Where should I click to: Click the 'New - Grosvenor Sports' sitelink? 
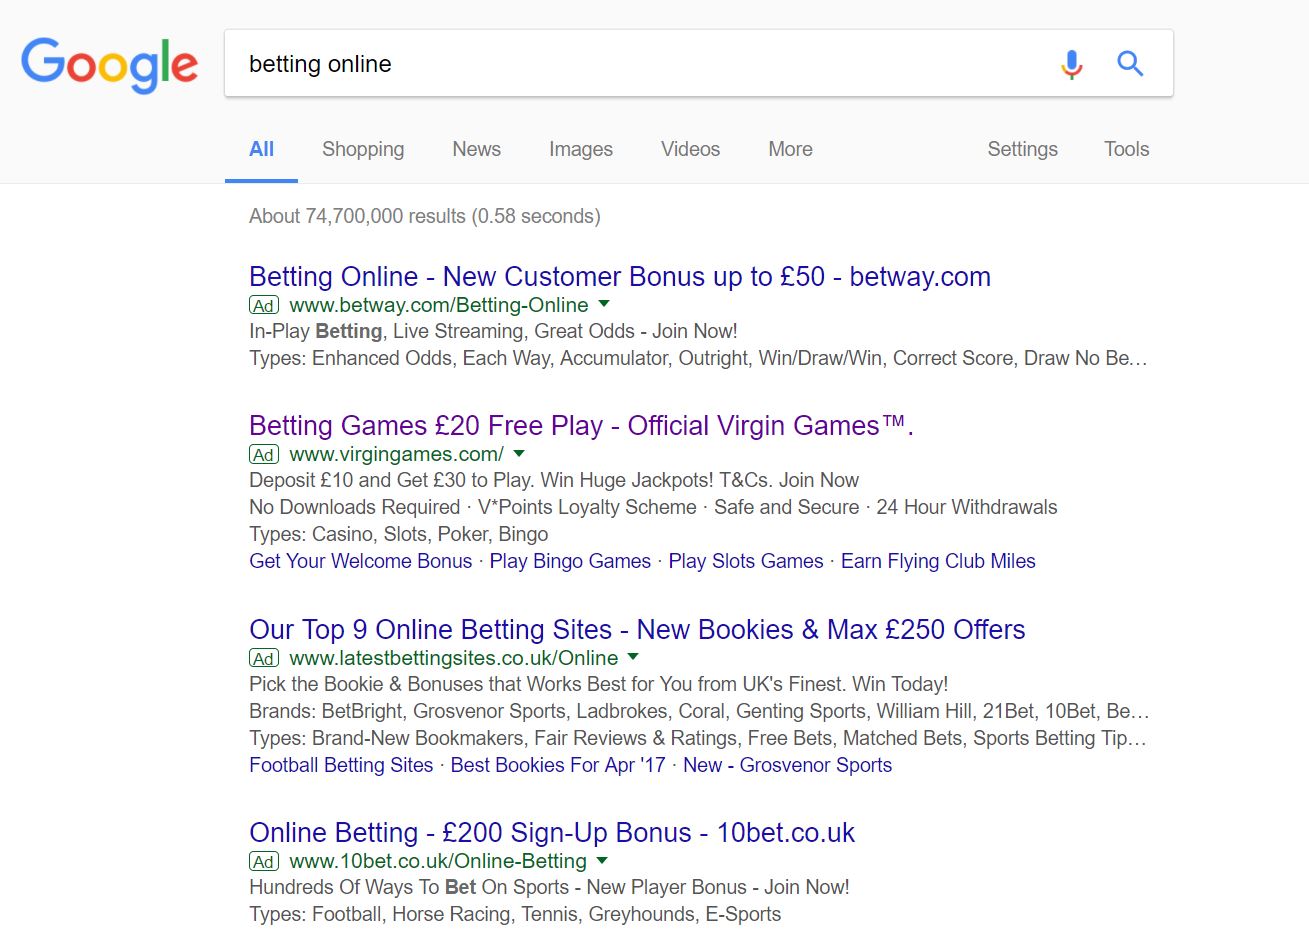pyautogui.click(x=787, y=765)
